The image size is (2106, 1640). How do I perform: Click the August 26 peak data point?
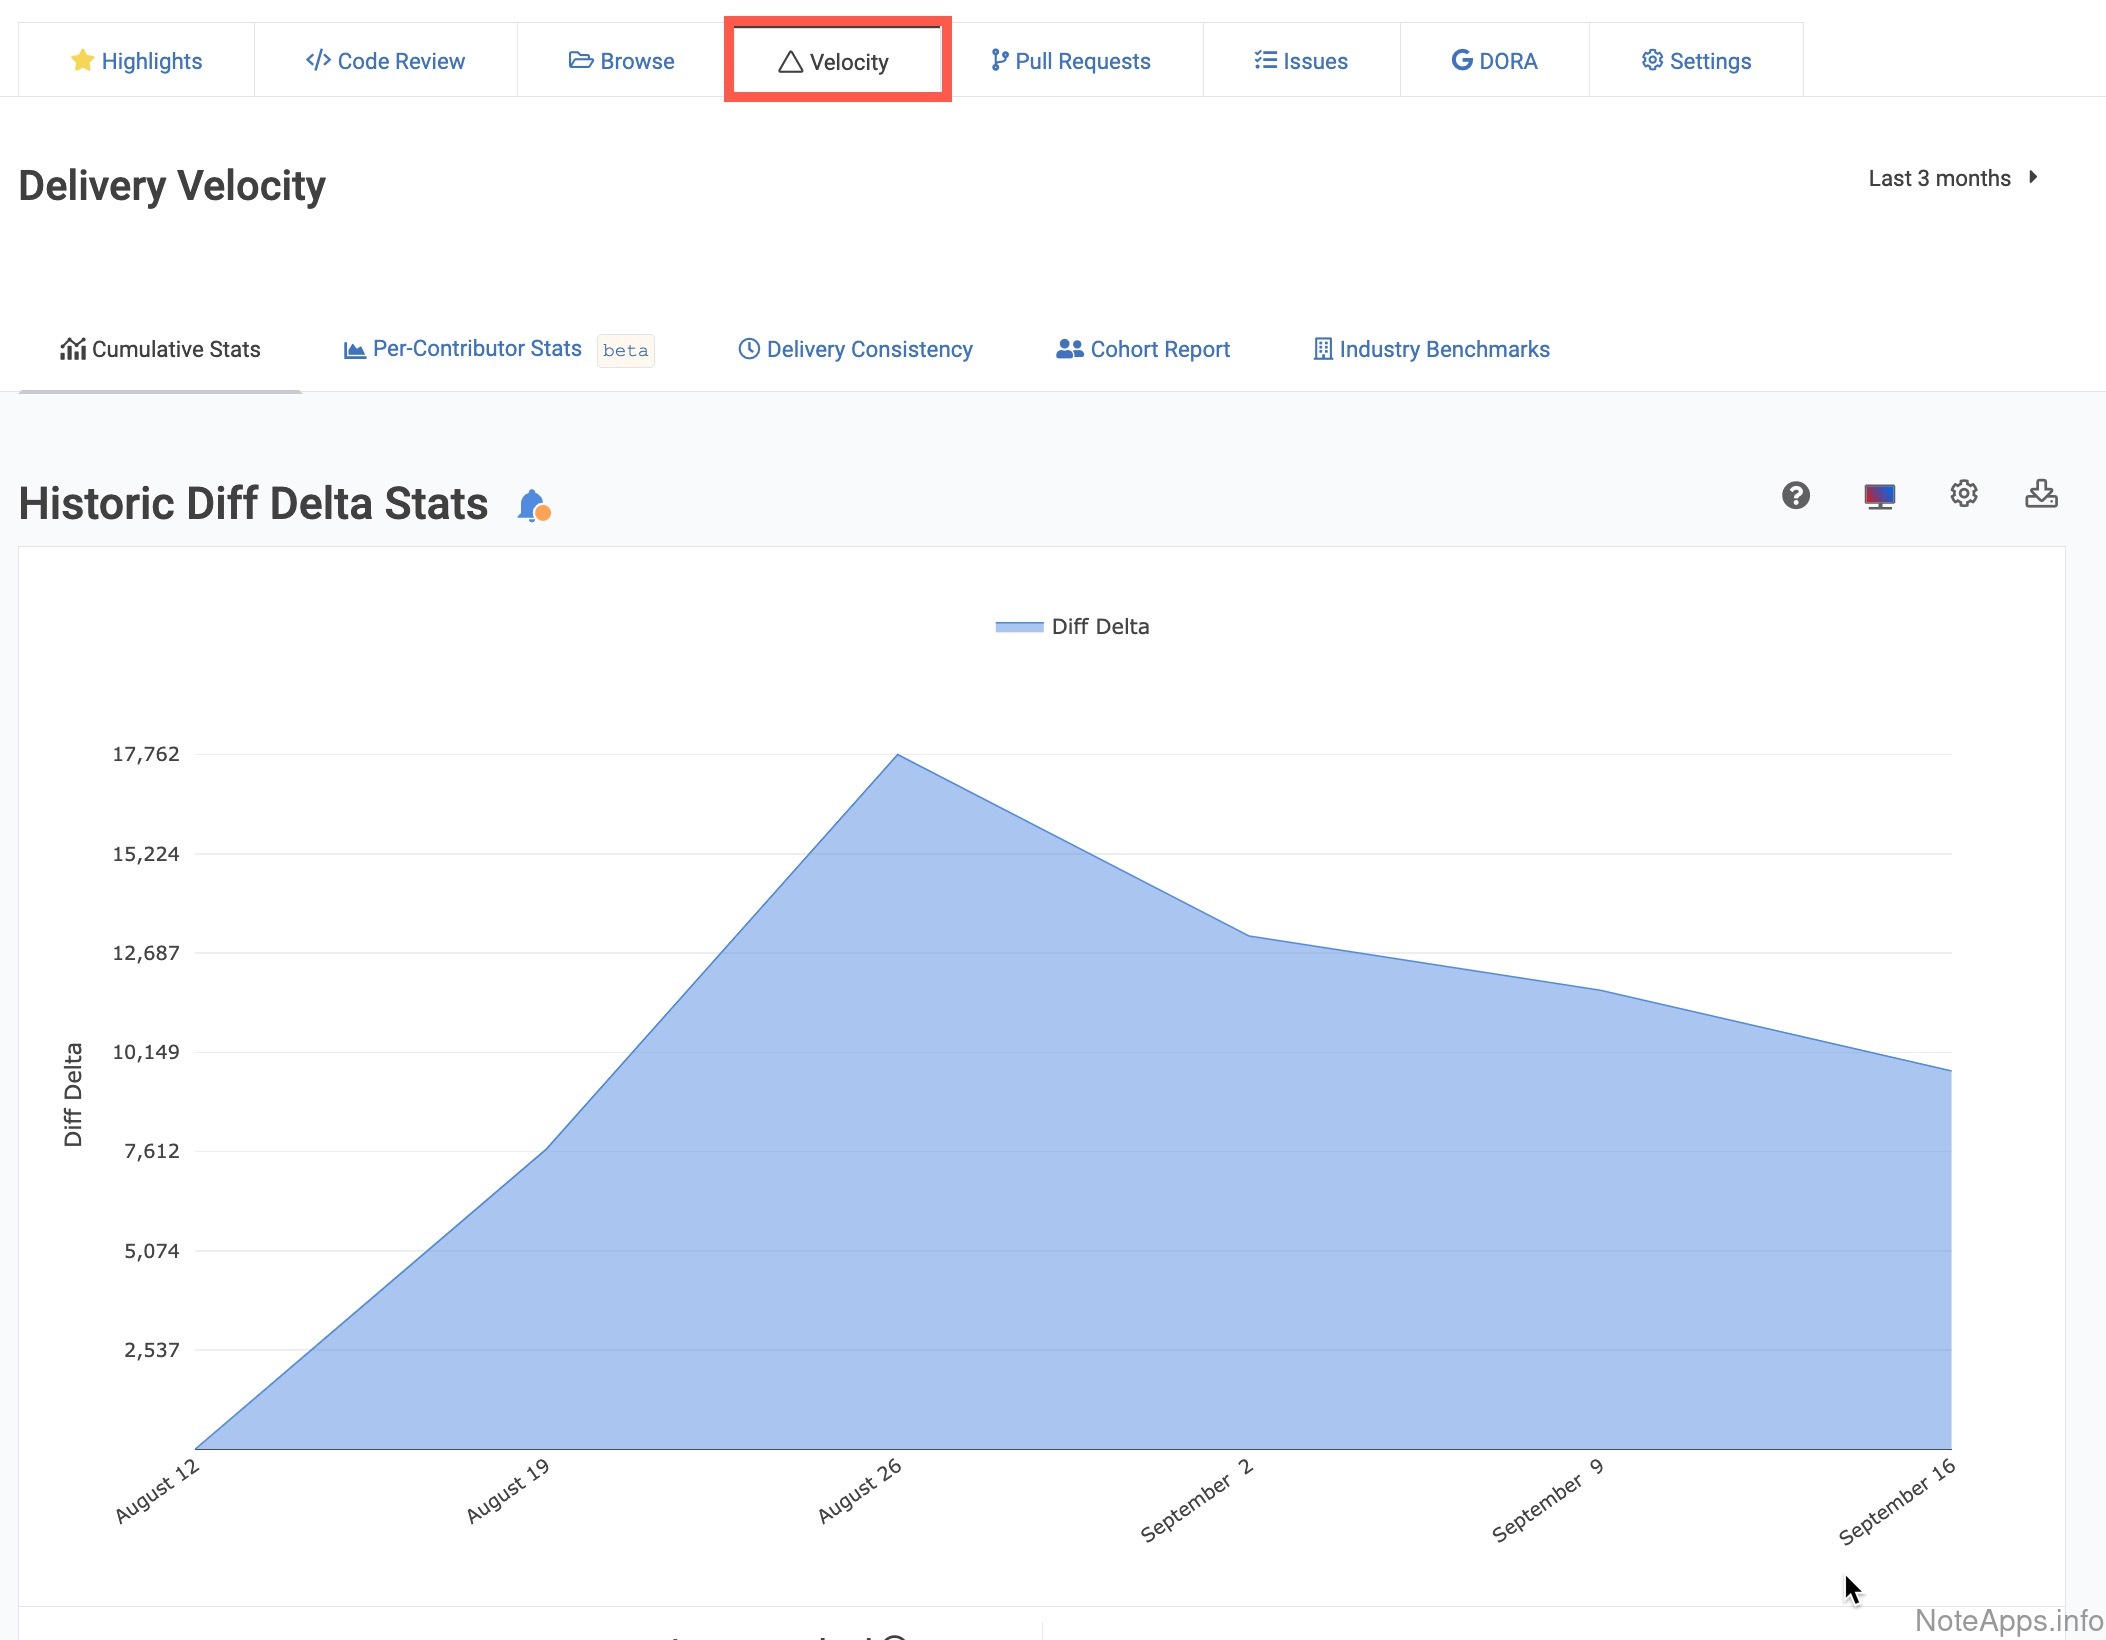[x=898, y=755]
